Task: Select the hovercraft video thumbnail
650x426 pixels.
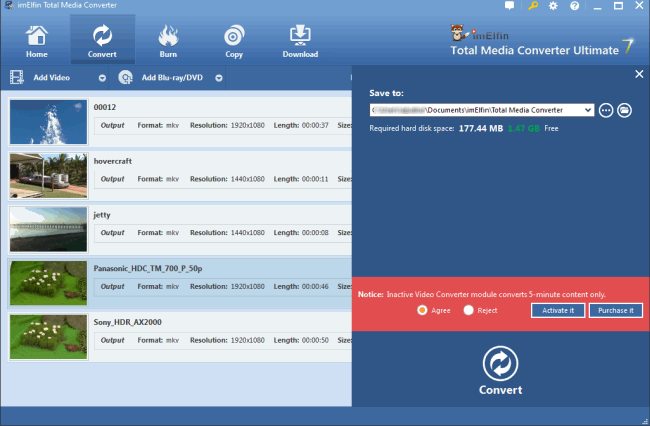Action: tap(49, 176)
